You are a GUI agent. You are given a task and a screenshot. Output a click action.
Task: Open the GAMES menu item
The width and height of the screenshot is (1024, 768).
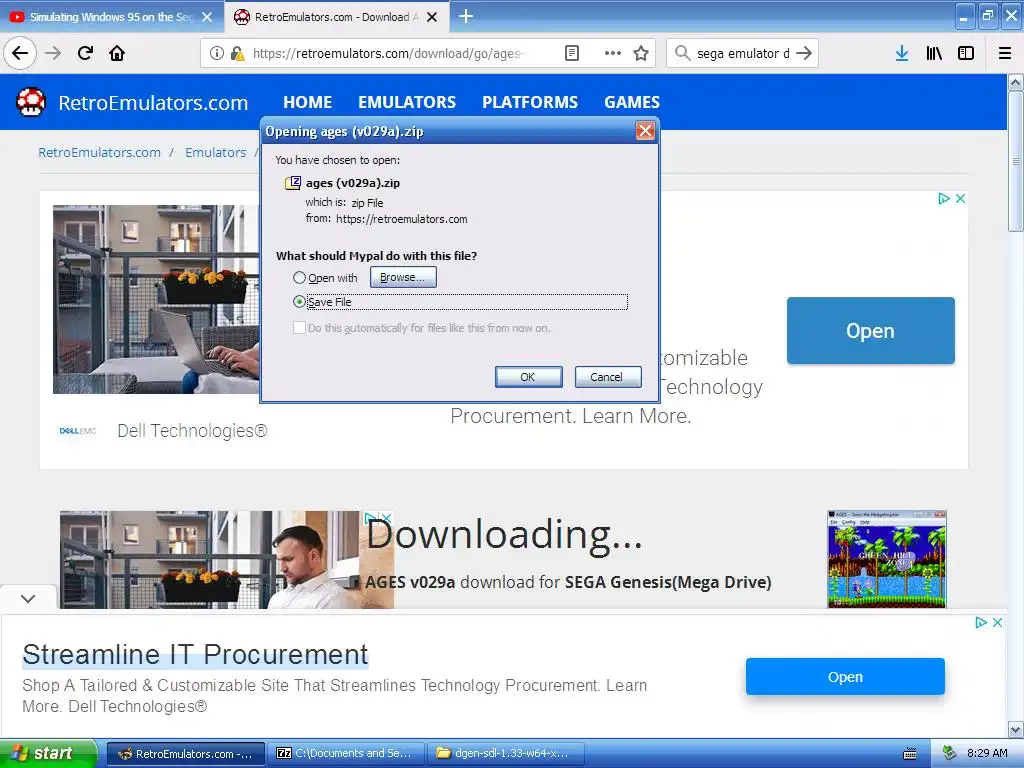click(632, 102)
